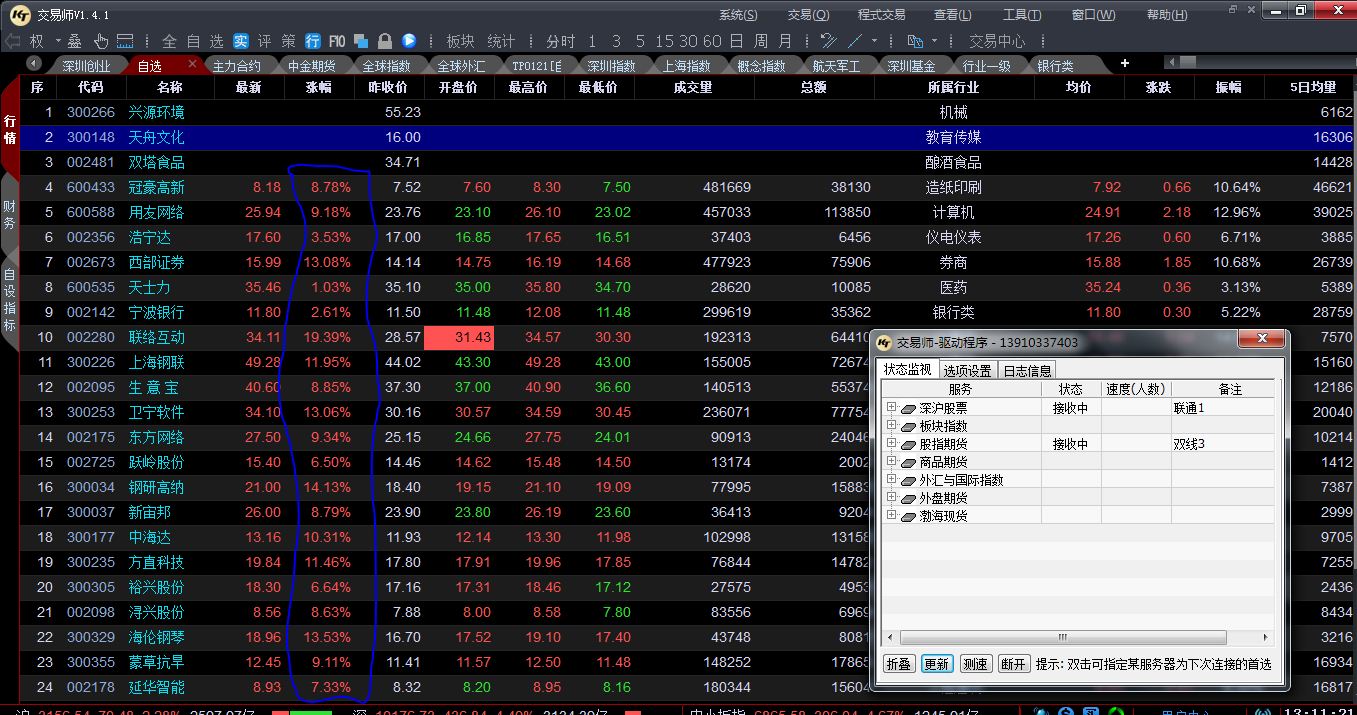Screen dimensions: 1357x715
Task: Expand the 股指期货 service node
Action: [x=891, y=443]
